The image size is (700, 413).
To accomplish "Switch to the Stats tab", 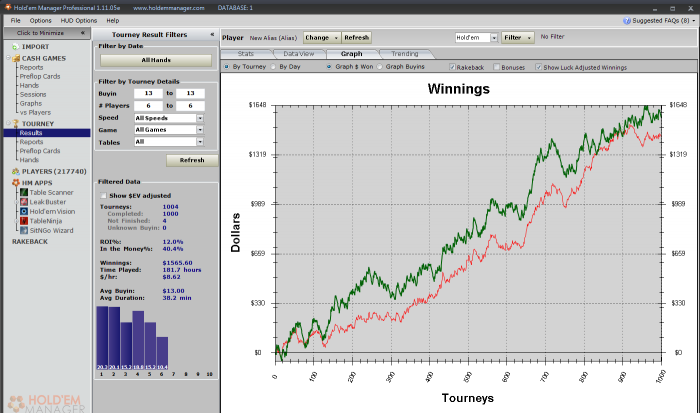I will tap(246, 54).
